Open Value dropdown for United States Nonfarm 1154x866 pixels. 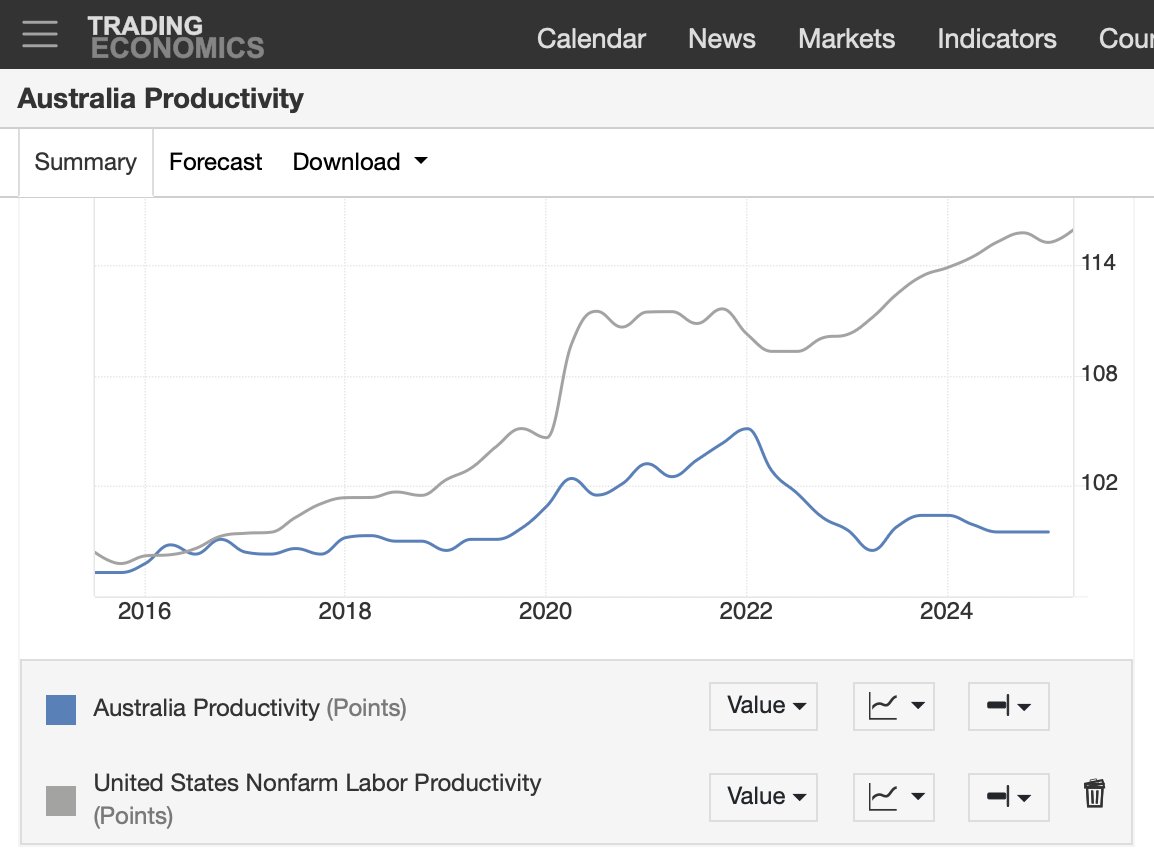[763, 797]
